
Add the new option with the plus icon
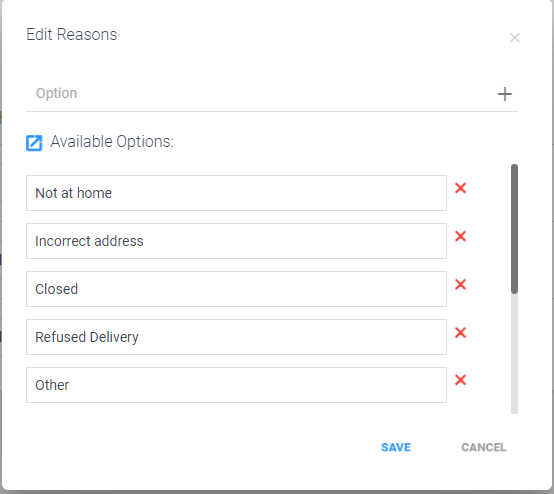coord(505,94)
